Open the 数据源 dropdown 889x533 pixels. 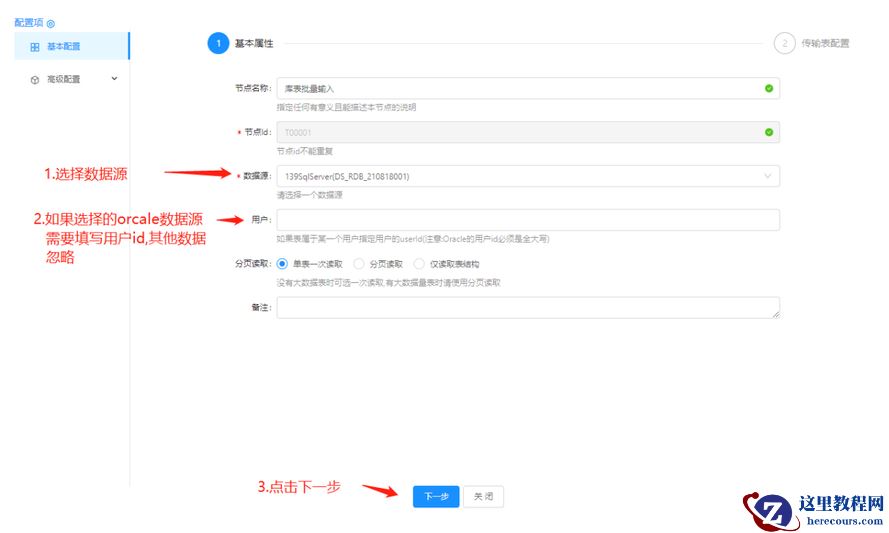tap(528, 176)
